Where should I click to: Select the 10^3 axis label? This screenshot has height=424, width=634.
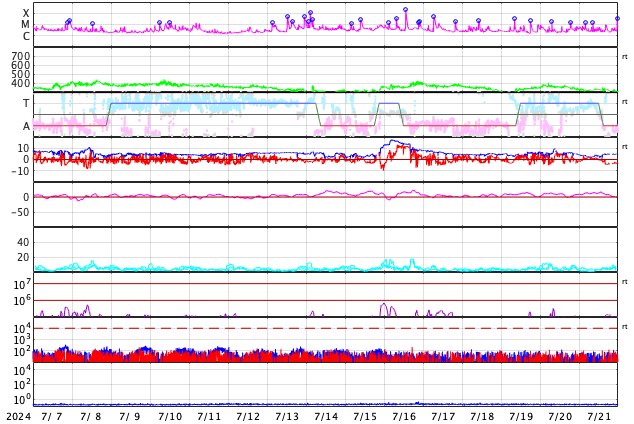(21, 340)
